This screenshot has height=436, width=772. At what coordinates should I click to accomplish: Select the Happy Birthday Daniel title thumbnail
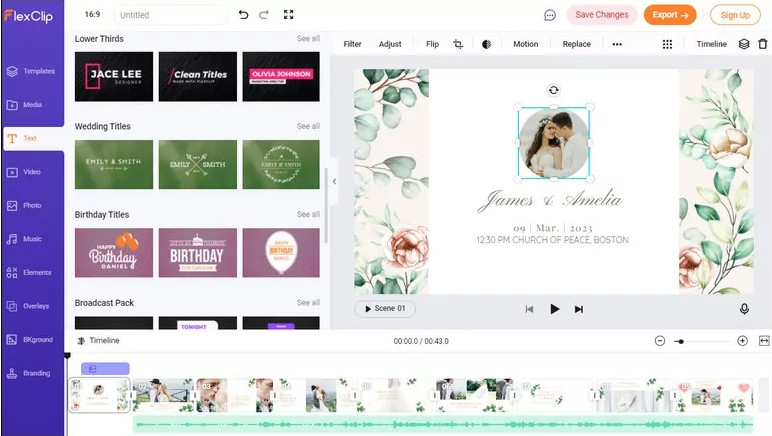[x=114, y=253]
